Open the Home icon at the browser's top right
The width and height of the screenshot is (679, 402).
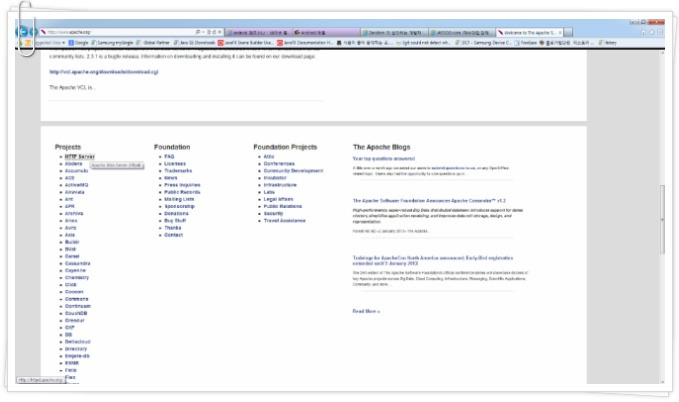click(x=643, y=32)
